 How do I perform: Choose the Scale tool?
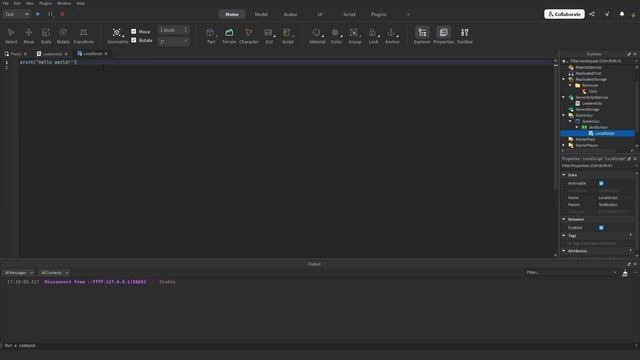pos(46,36)
